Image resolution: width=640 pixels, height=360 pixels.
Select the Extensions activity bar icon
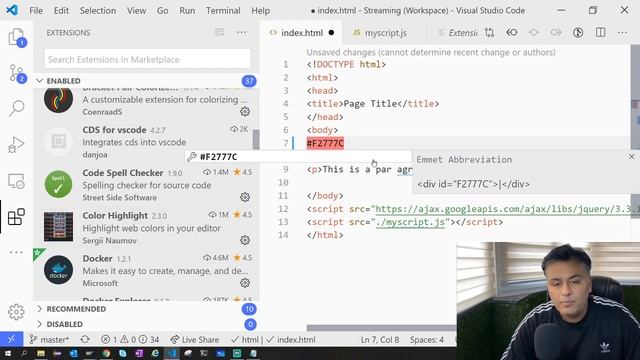(16, 217)
